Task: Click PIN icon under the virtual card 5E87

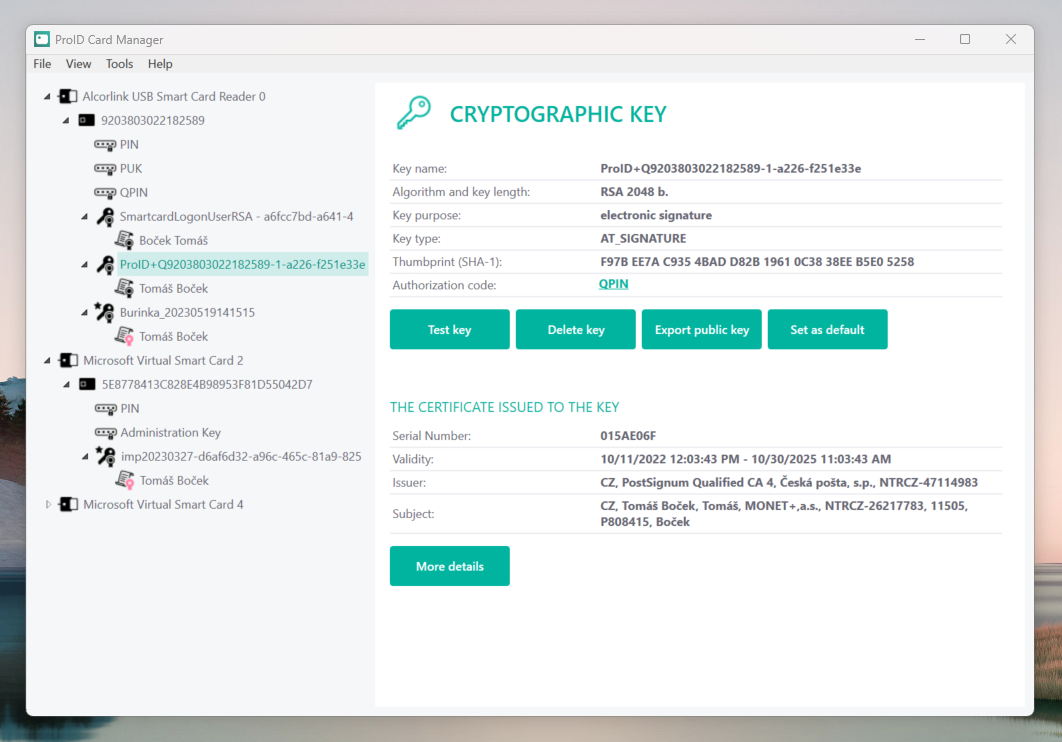Action: [x=106, y=409]
